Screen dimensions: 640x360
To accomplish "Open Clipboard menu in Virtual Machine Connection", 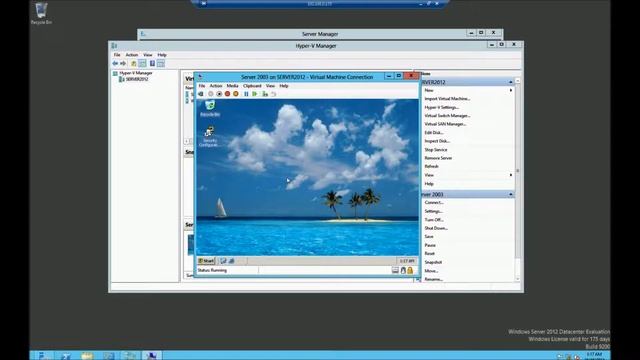I will tap(252, 86).
